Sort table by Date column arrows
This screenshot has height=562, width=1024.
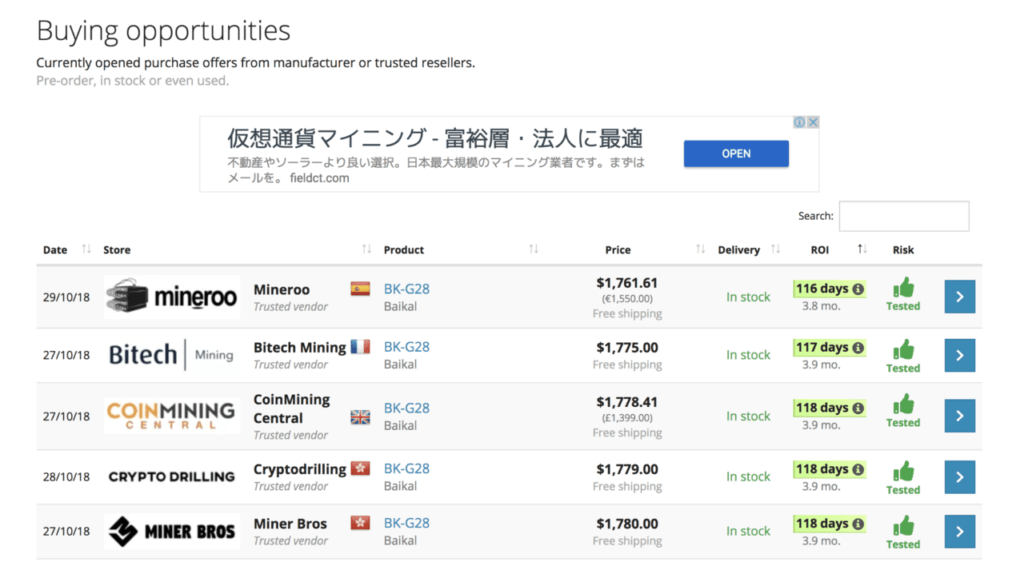pyautogui.click(x=86, y=249)
